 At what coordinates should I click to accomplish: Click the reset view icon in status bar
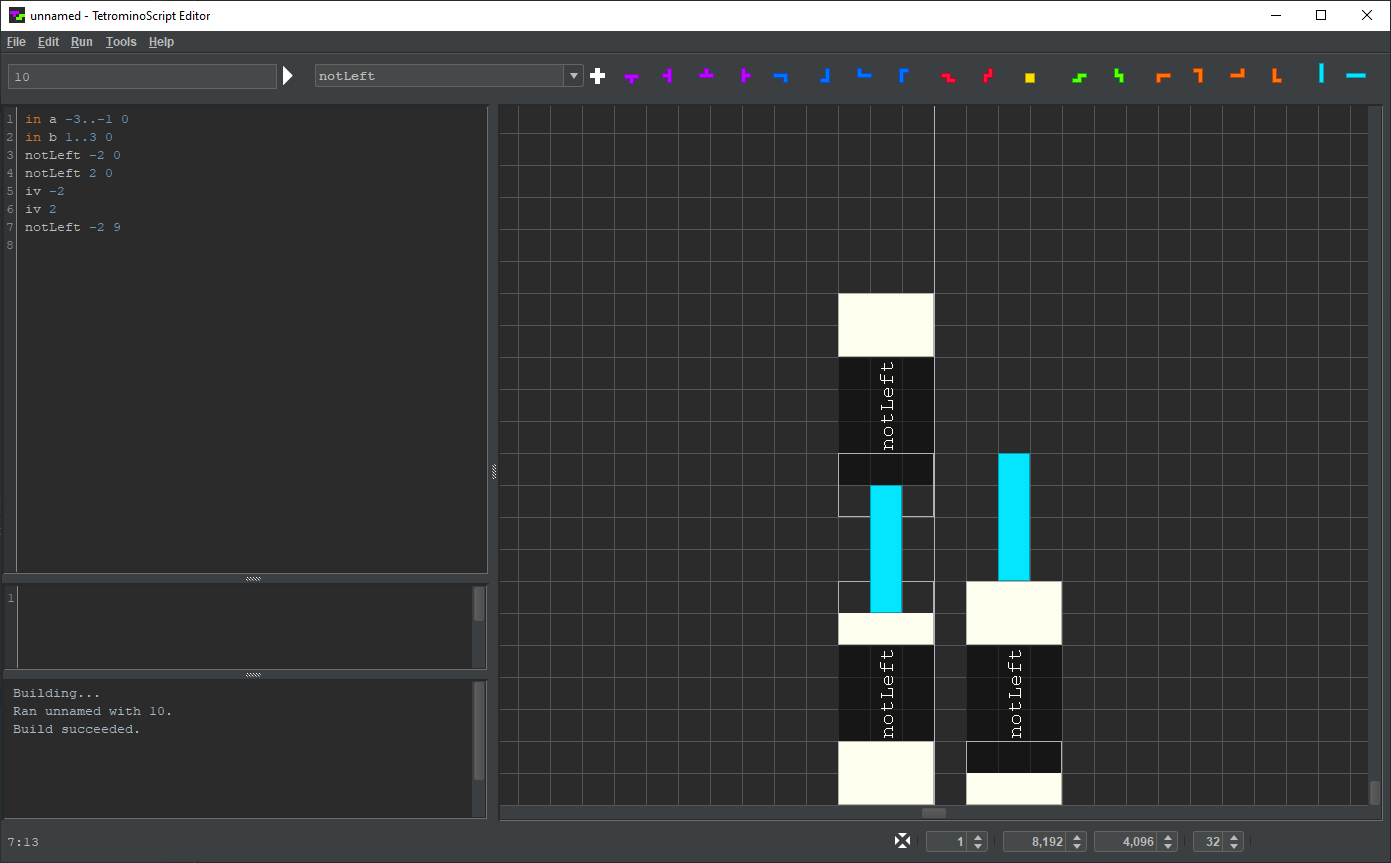point(903,841)
